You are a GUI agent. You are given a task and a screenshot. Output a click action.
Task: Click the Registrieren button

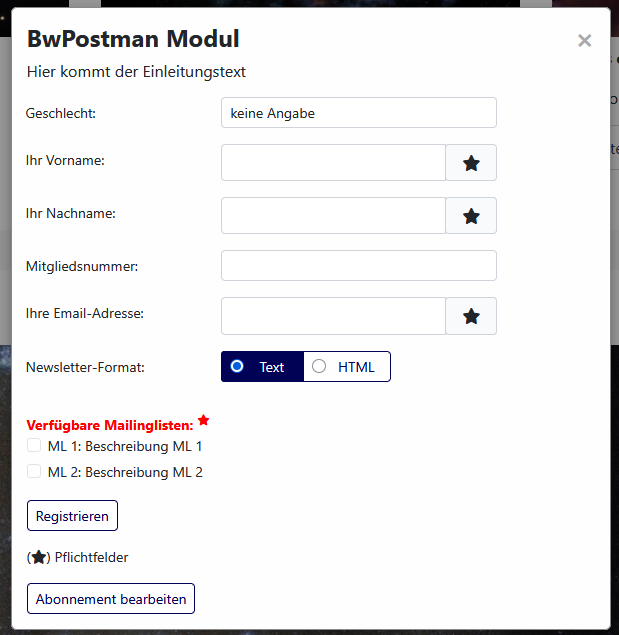73,516
